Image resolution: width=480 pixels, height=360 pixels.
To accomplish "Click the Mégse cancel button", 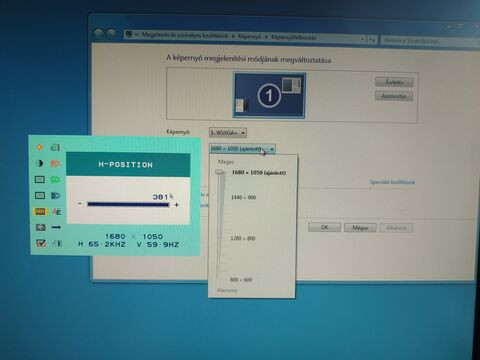I will point(360,228).
